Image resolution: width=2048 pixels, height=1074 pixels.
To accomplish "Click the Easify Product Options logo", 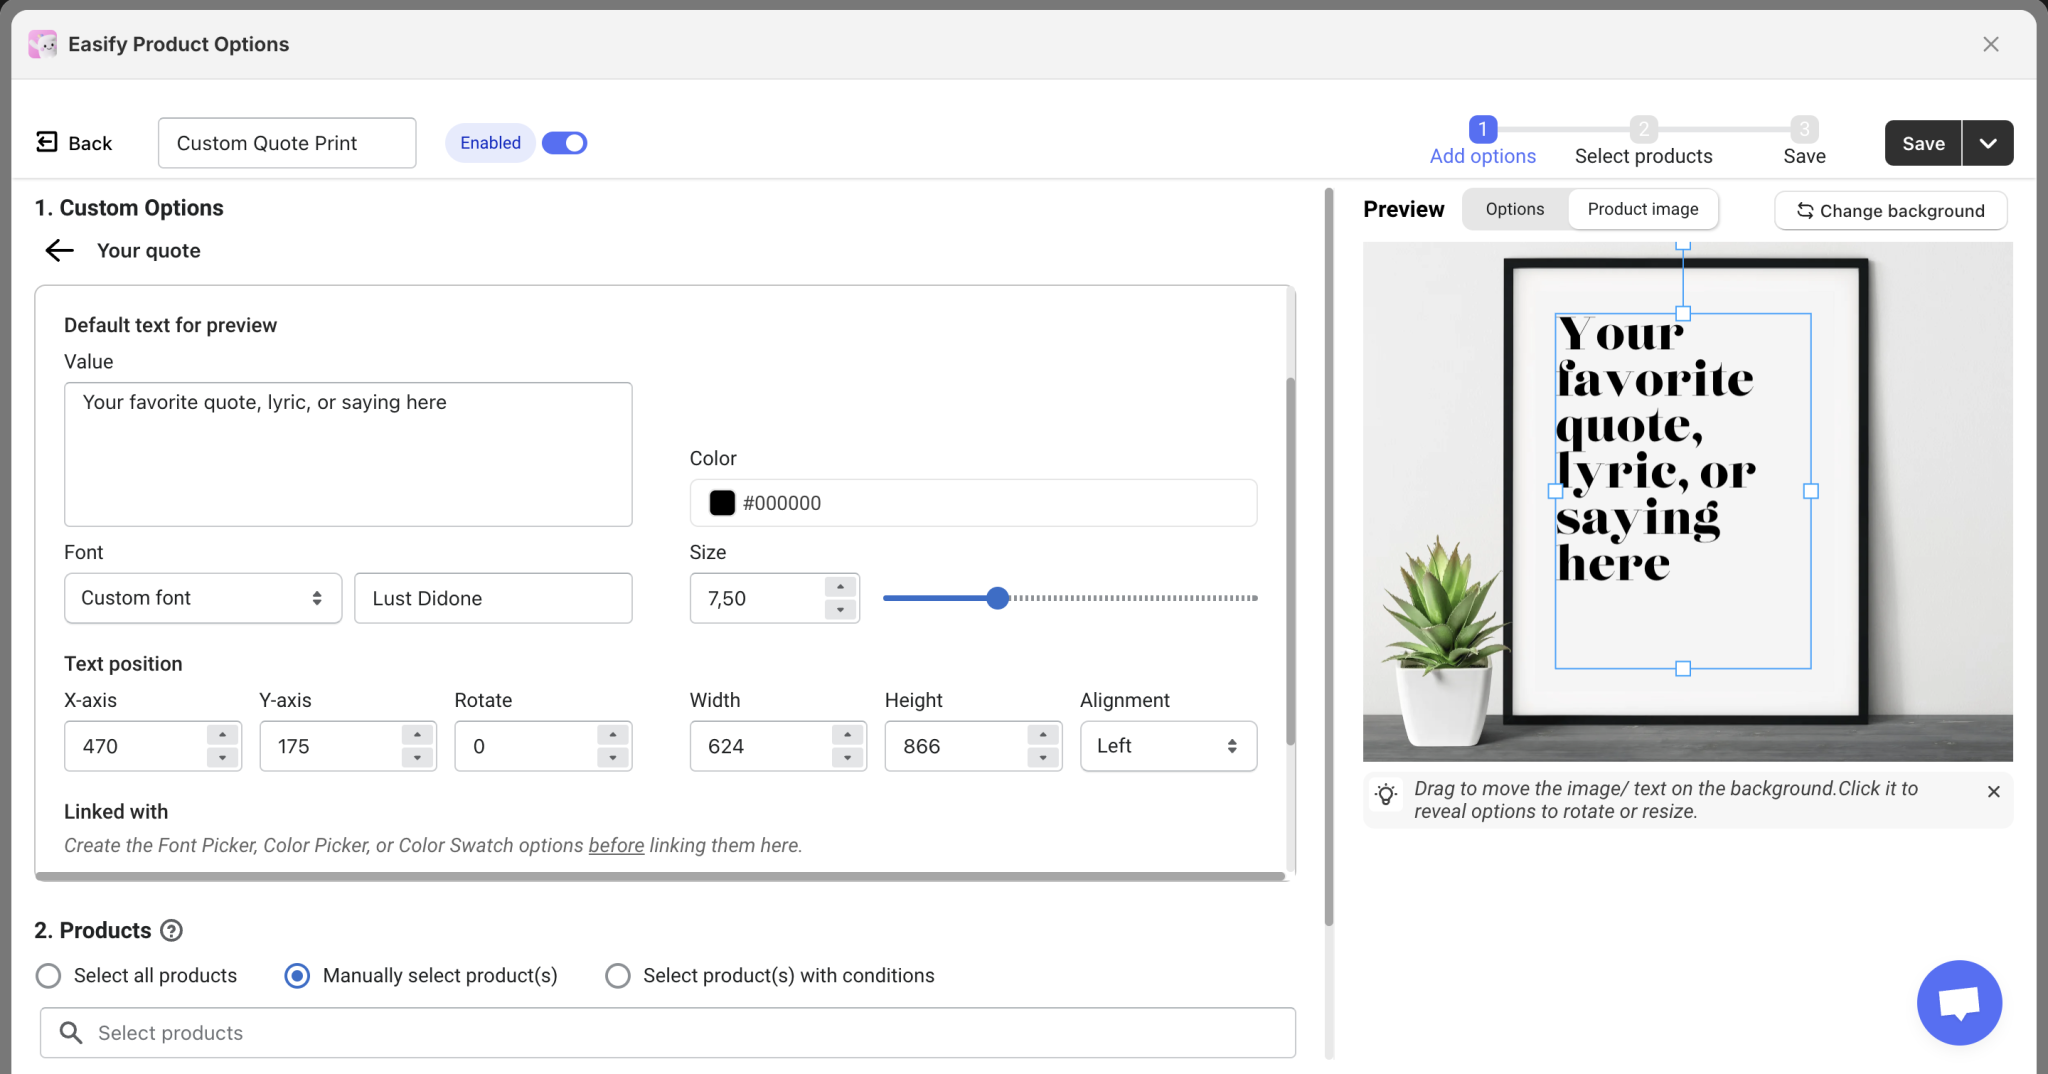I will pyautogui.click(x=43, y=44).
